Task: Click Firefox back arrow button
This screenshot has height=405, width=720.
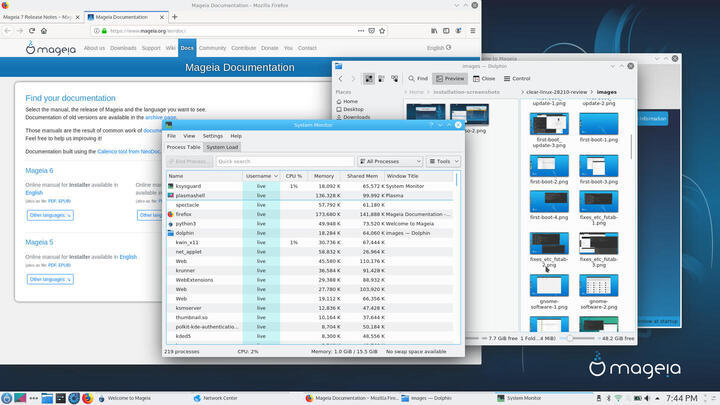Action: [8, 31]
